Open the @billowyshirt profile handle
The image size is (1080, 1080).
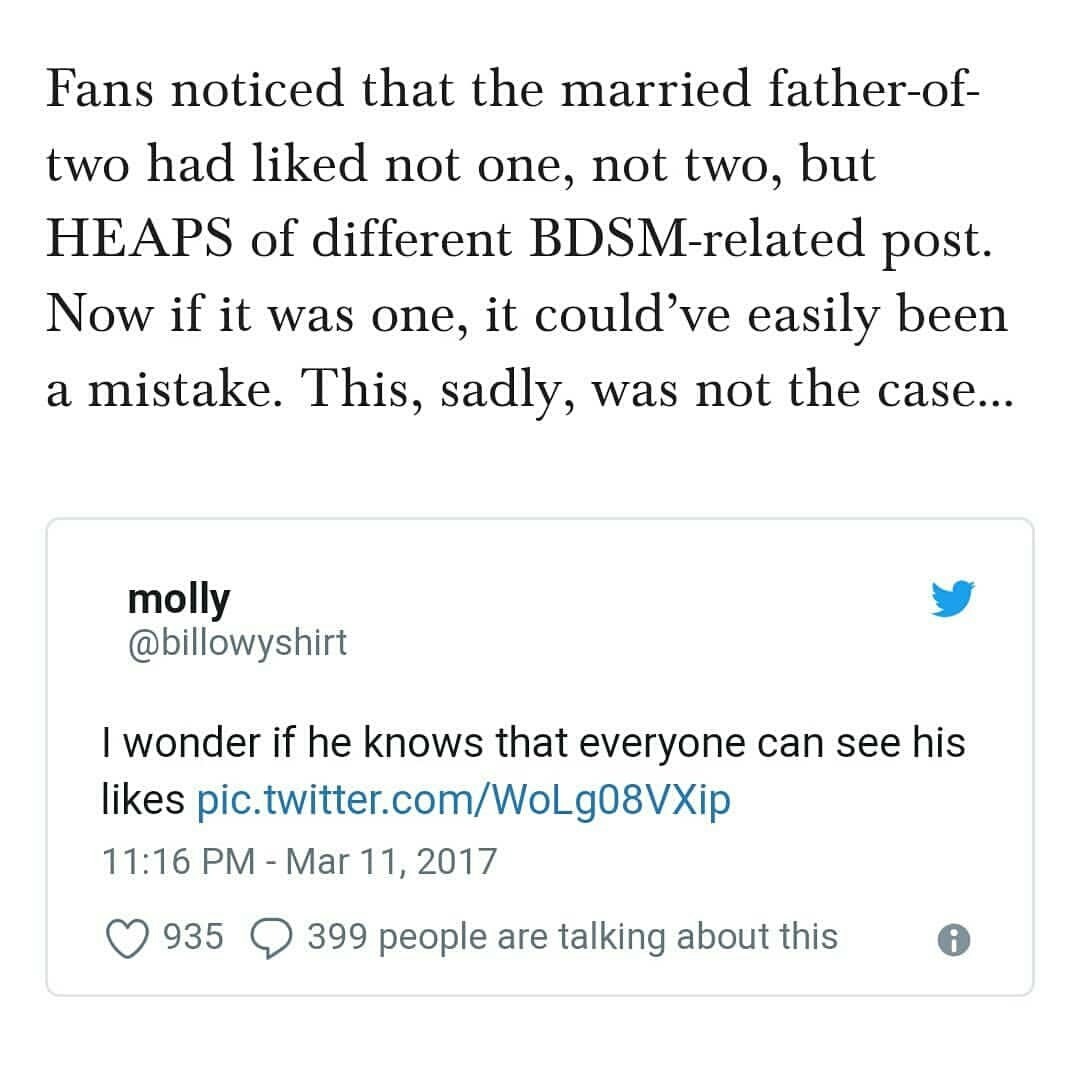[x=237, y=642]
